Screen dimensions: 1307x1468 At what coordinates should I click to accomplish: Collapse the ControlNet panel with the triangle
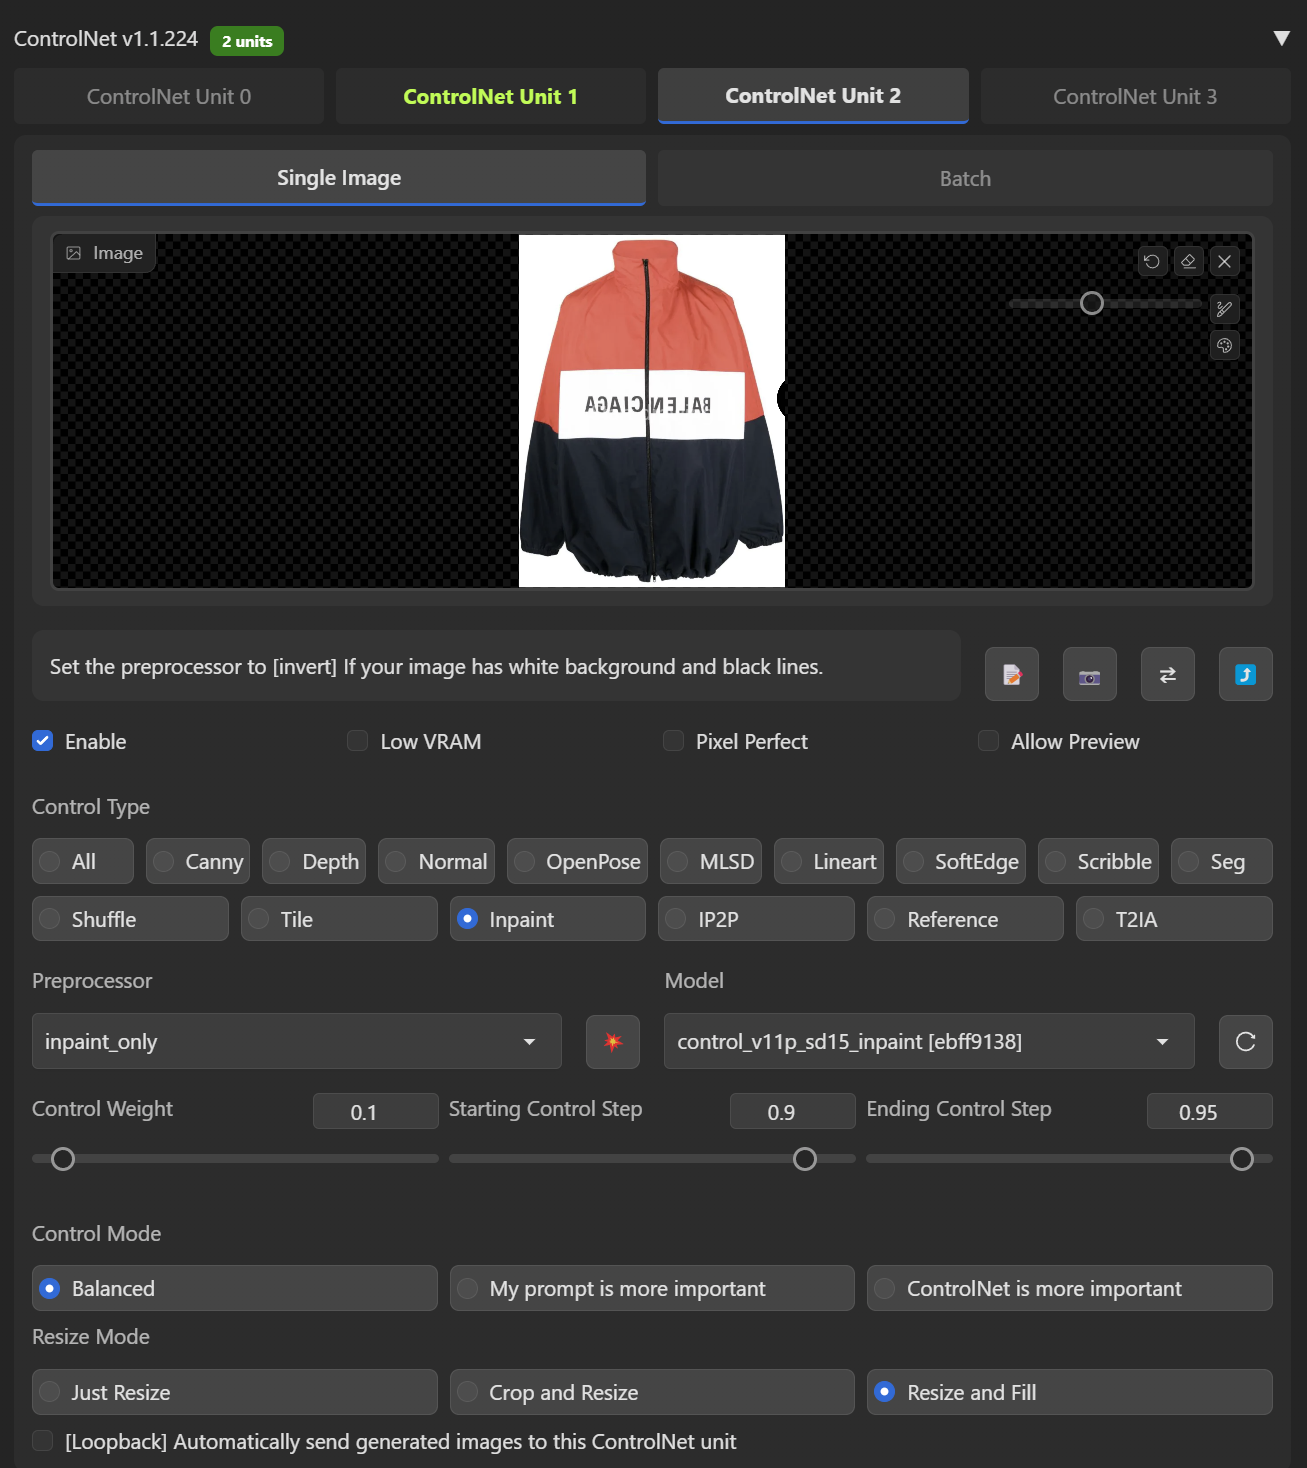tap(1281, 38)
